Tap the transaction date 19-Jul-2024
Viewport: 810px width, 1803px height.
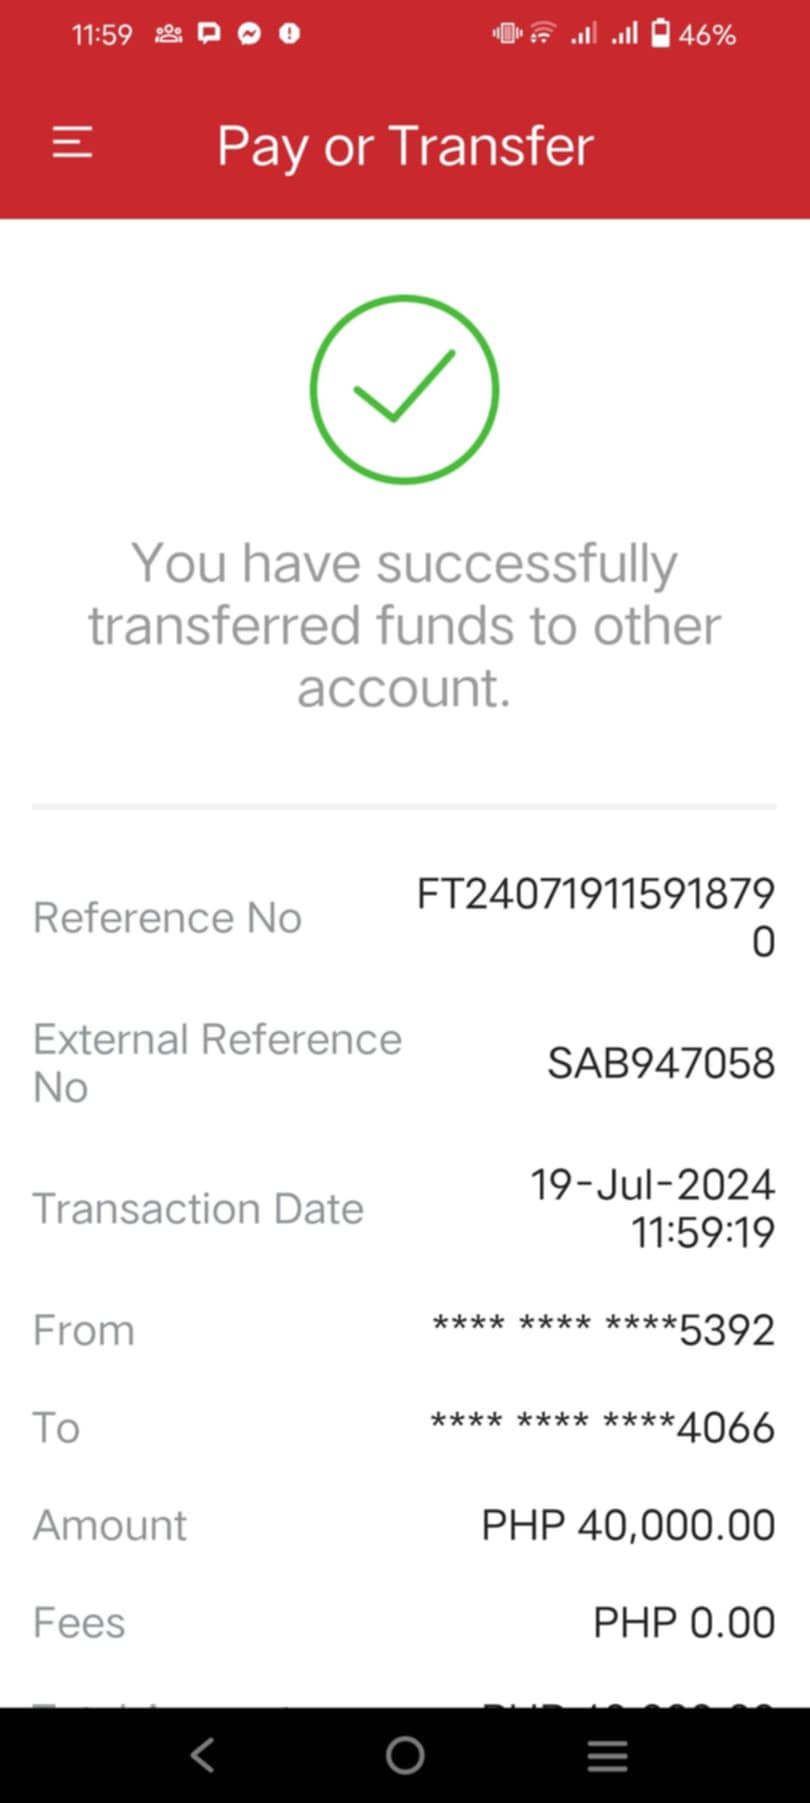pos(652,1185)
